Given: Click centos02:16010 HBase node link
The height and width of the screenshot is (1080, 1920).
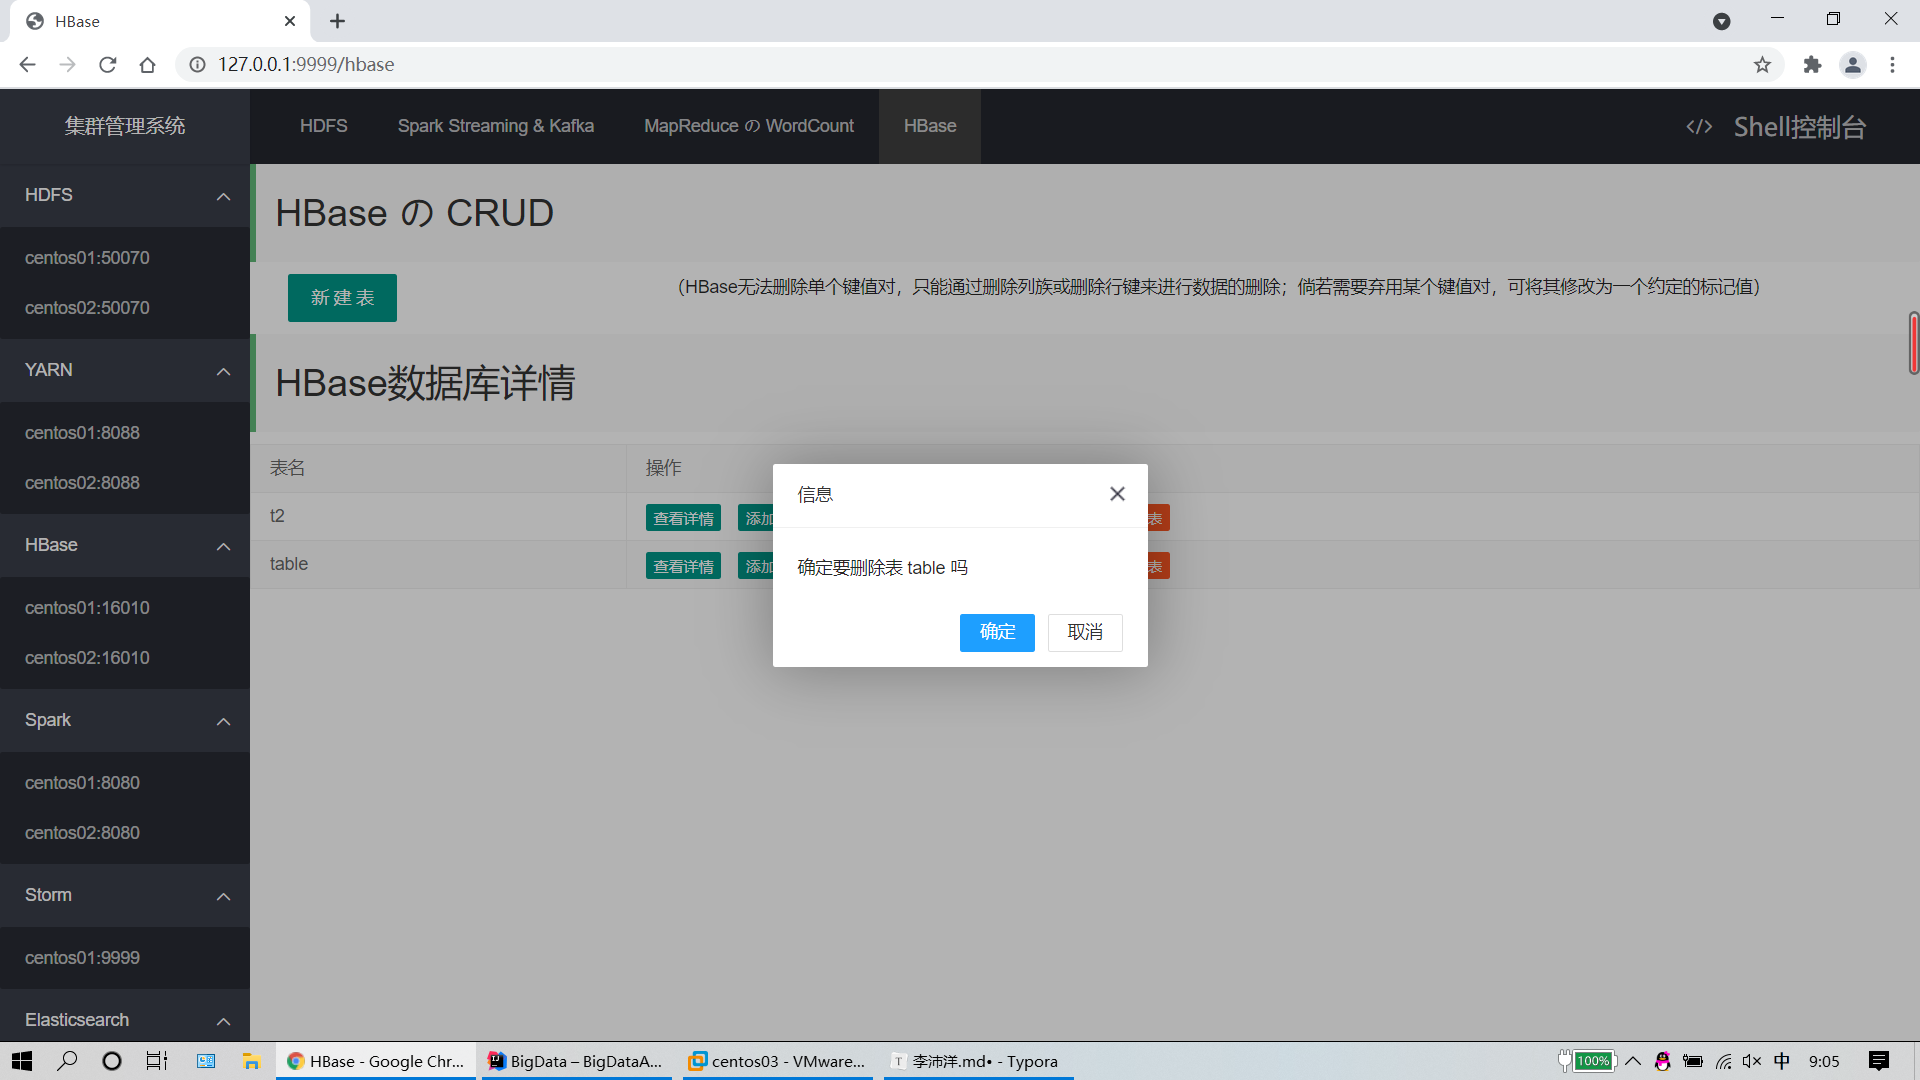Looking at the screenshot, I should (x=87, y=657).
